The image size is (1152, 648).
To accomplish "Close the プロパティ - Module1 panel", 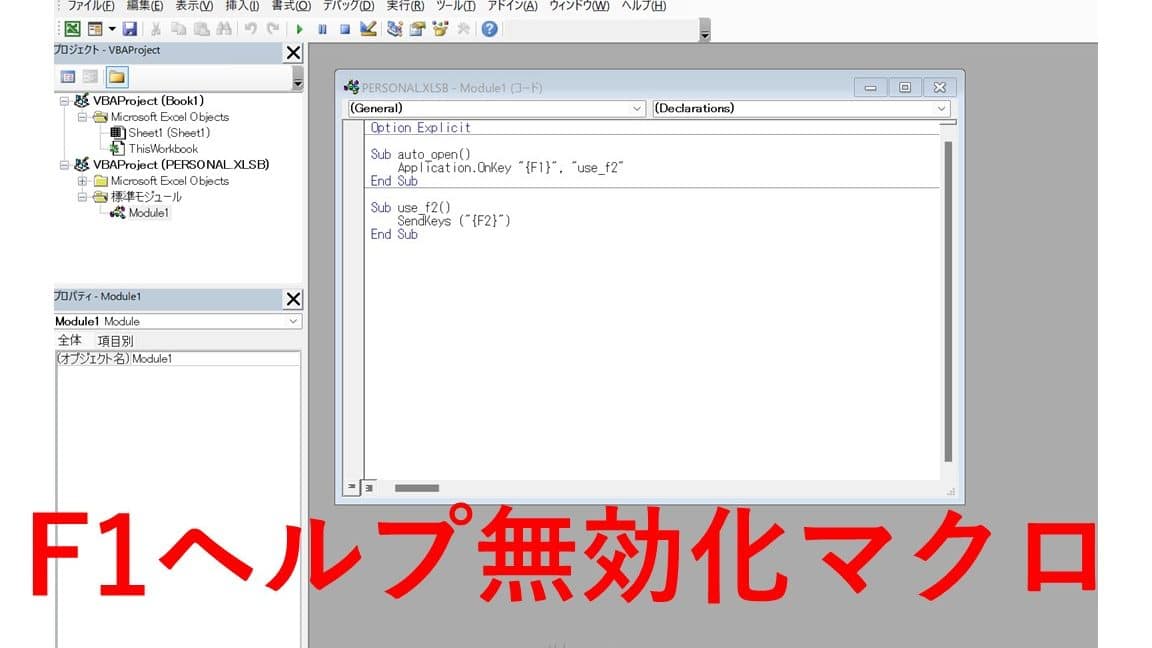I will tap(293, 299).
